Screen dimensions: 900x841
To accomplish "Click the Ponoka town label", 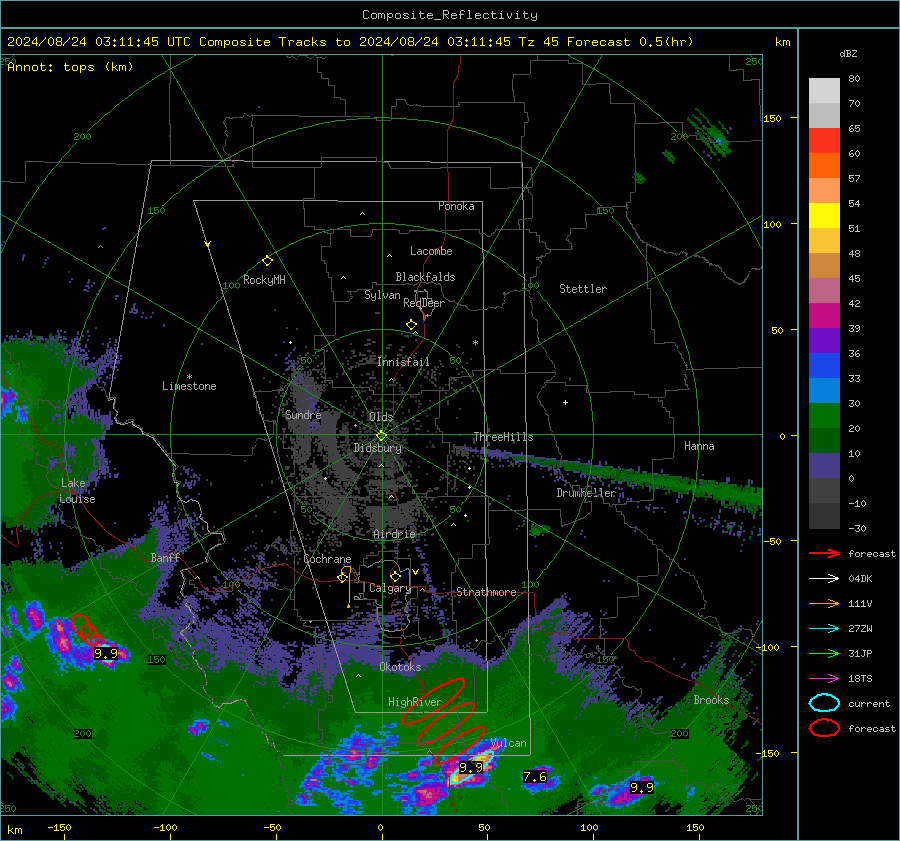I will pyautogui.click(x=456, y=206).
